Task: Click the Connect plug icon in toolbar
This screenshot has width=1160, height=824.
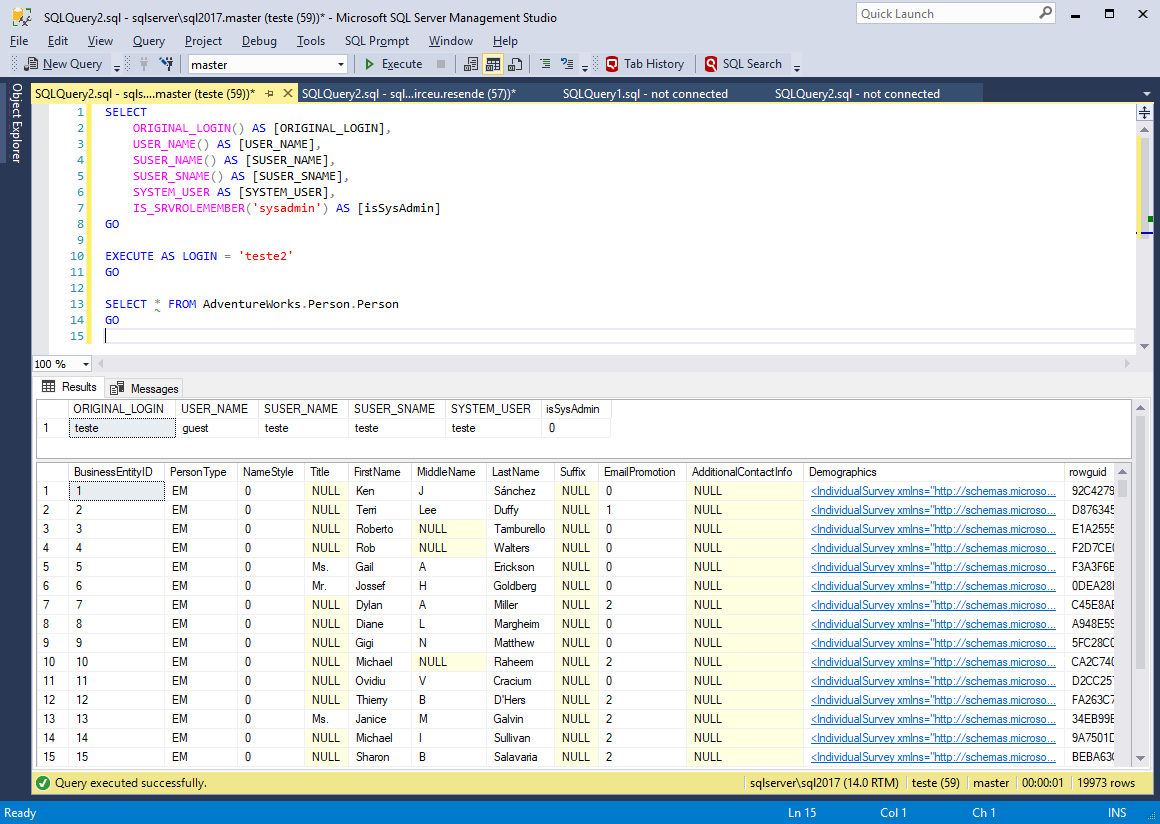Action: click(x=144, y=64)
